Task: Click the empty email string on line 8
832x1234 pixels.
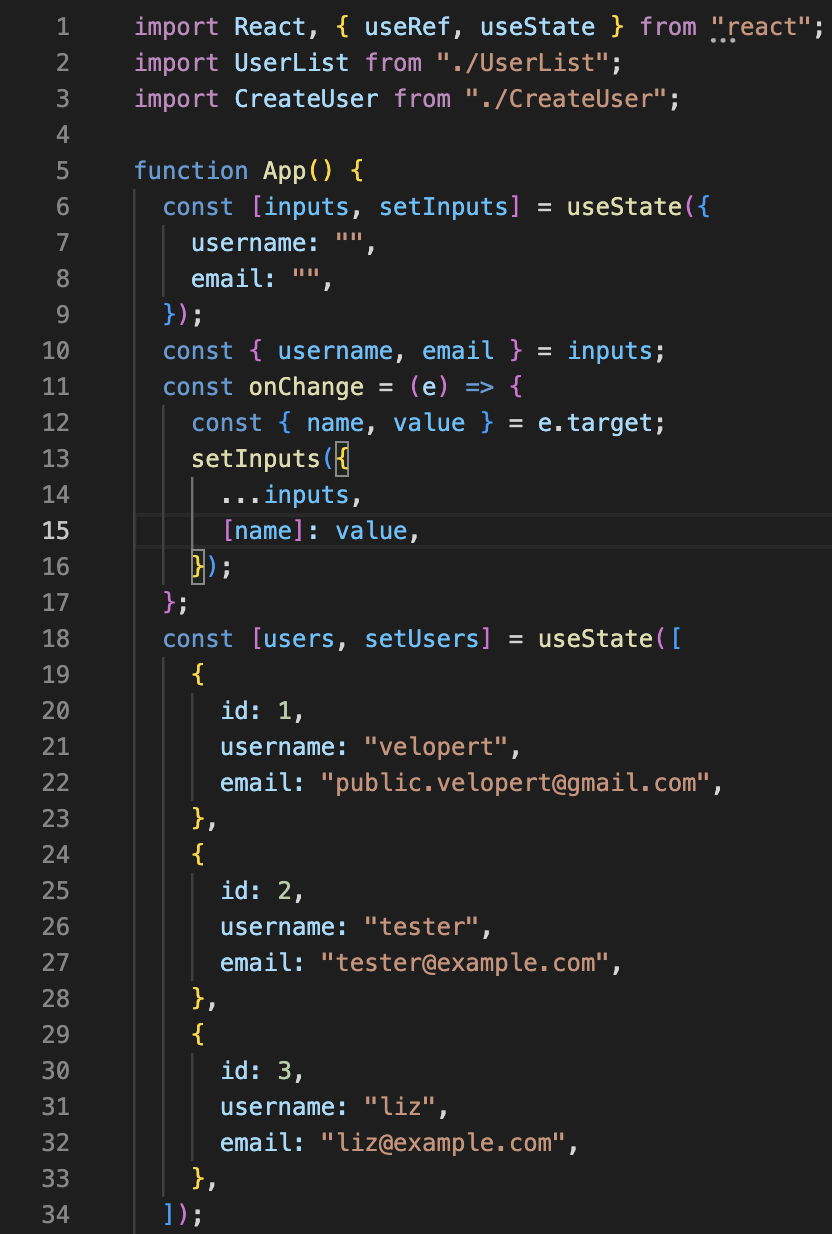Action: point(306,279)
